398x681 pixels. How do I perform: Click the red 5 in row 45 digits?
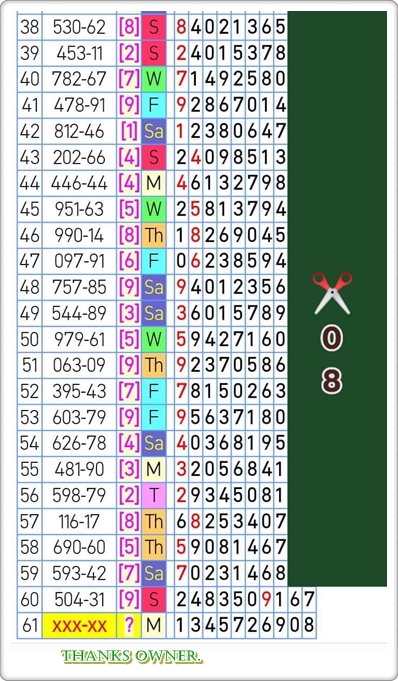196,210
